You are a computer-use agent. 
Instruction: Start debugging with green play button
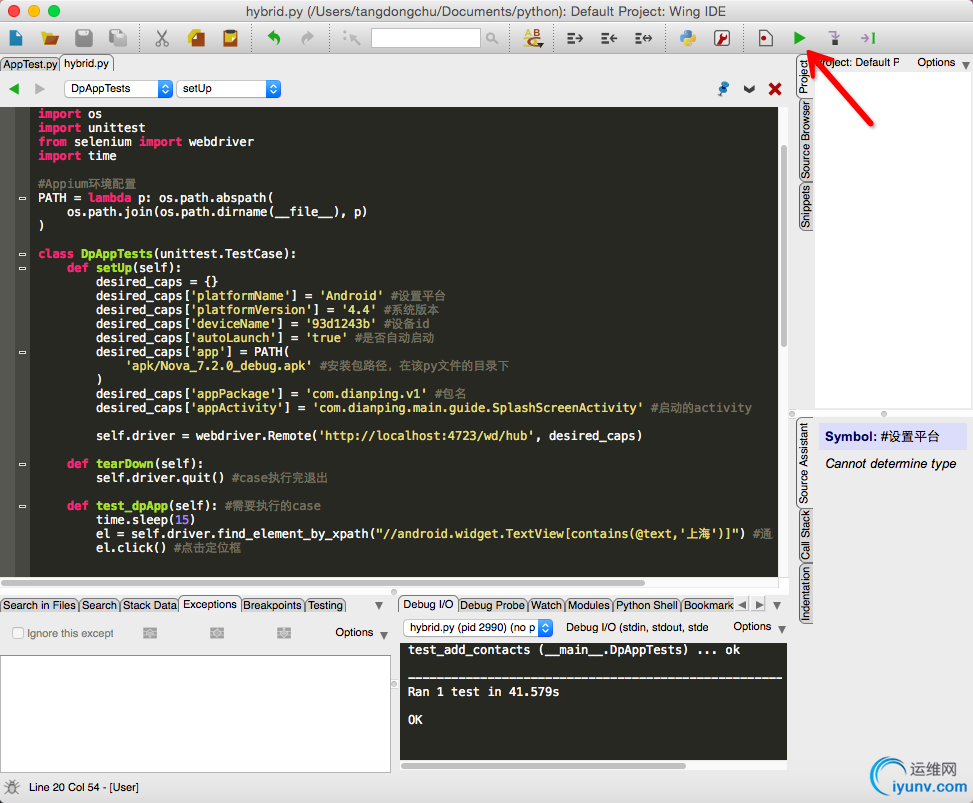(x=799, y=38)
